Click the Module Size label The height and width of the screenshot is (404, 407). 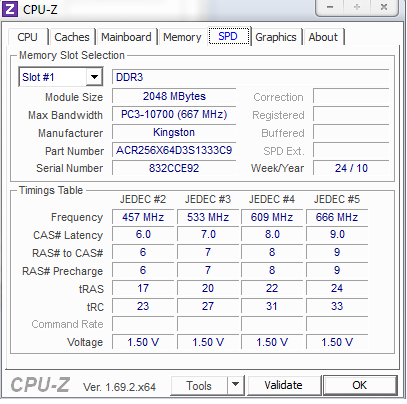pyautogui.click(x=74, y=97)
